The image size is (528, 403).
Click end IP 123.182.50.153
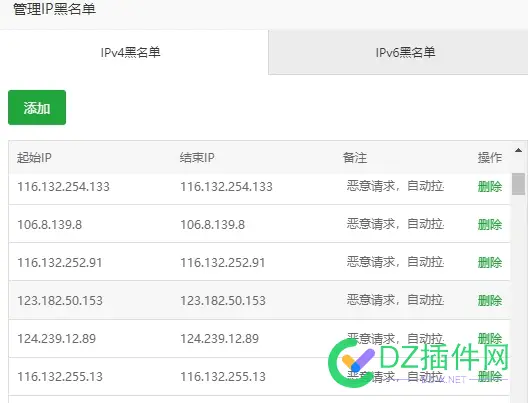tap(223, 301)
